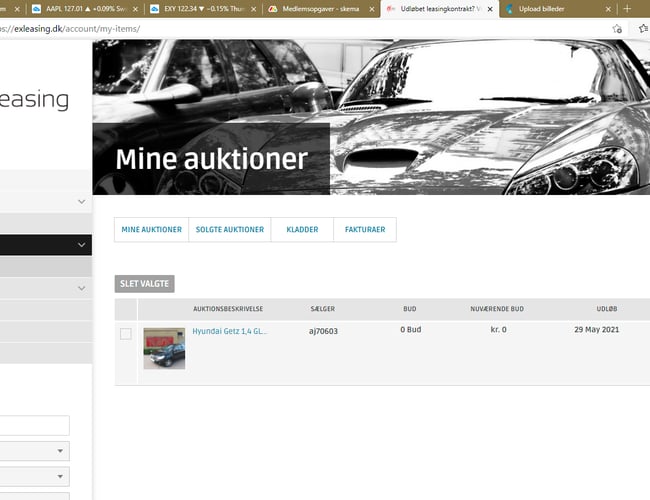Click seller name aj70603
This screenshot has width=650, height=500.
pyautogui.click(x=323, y=331)
